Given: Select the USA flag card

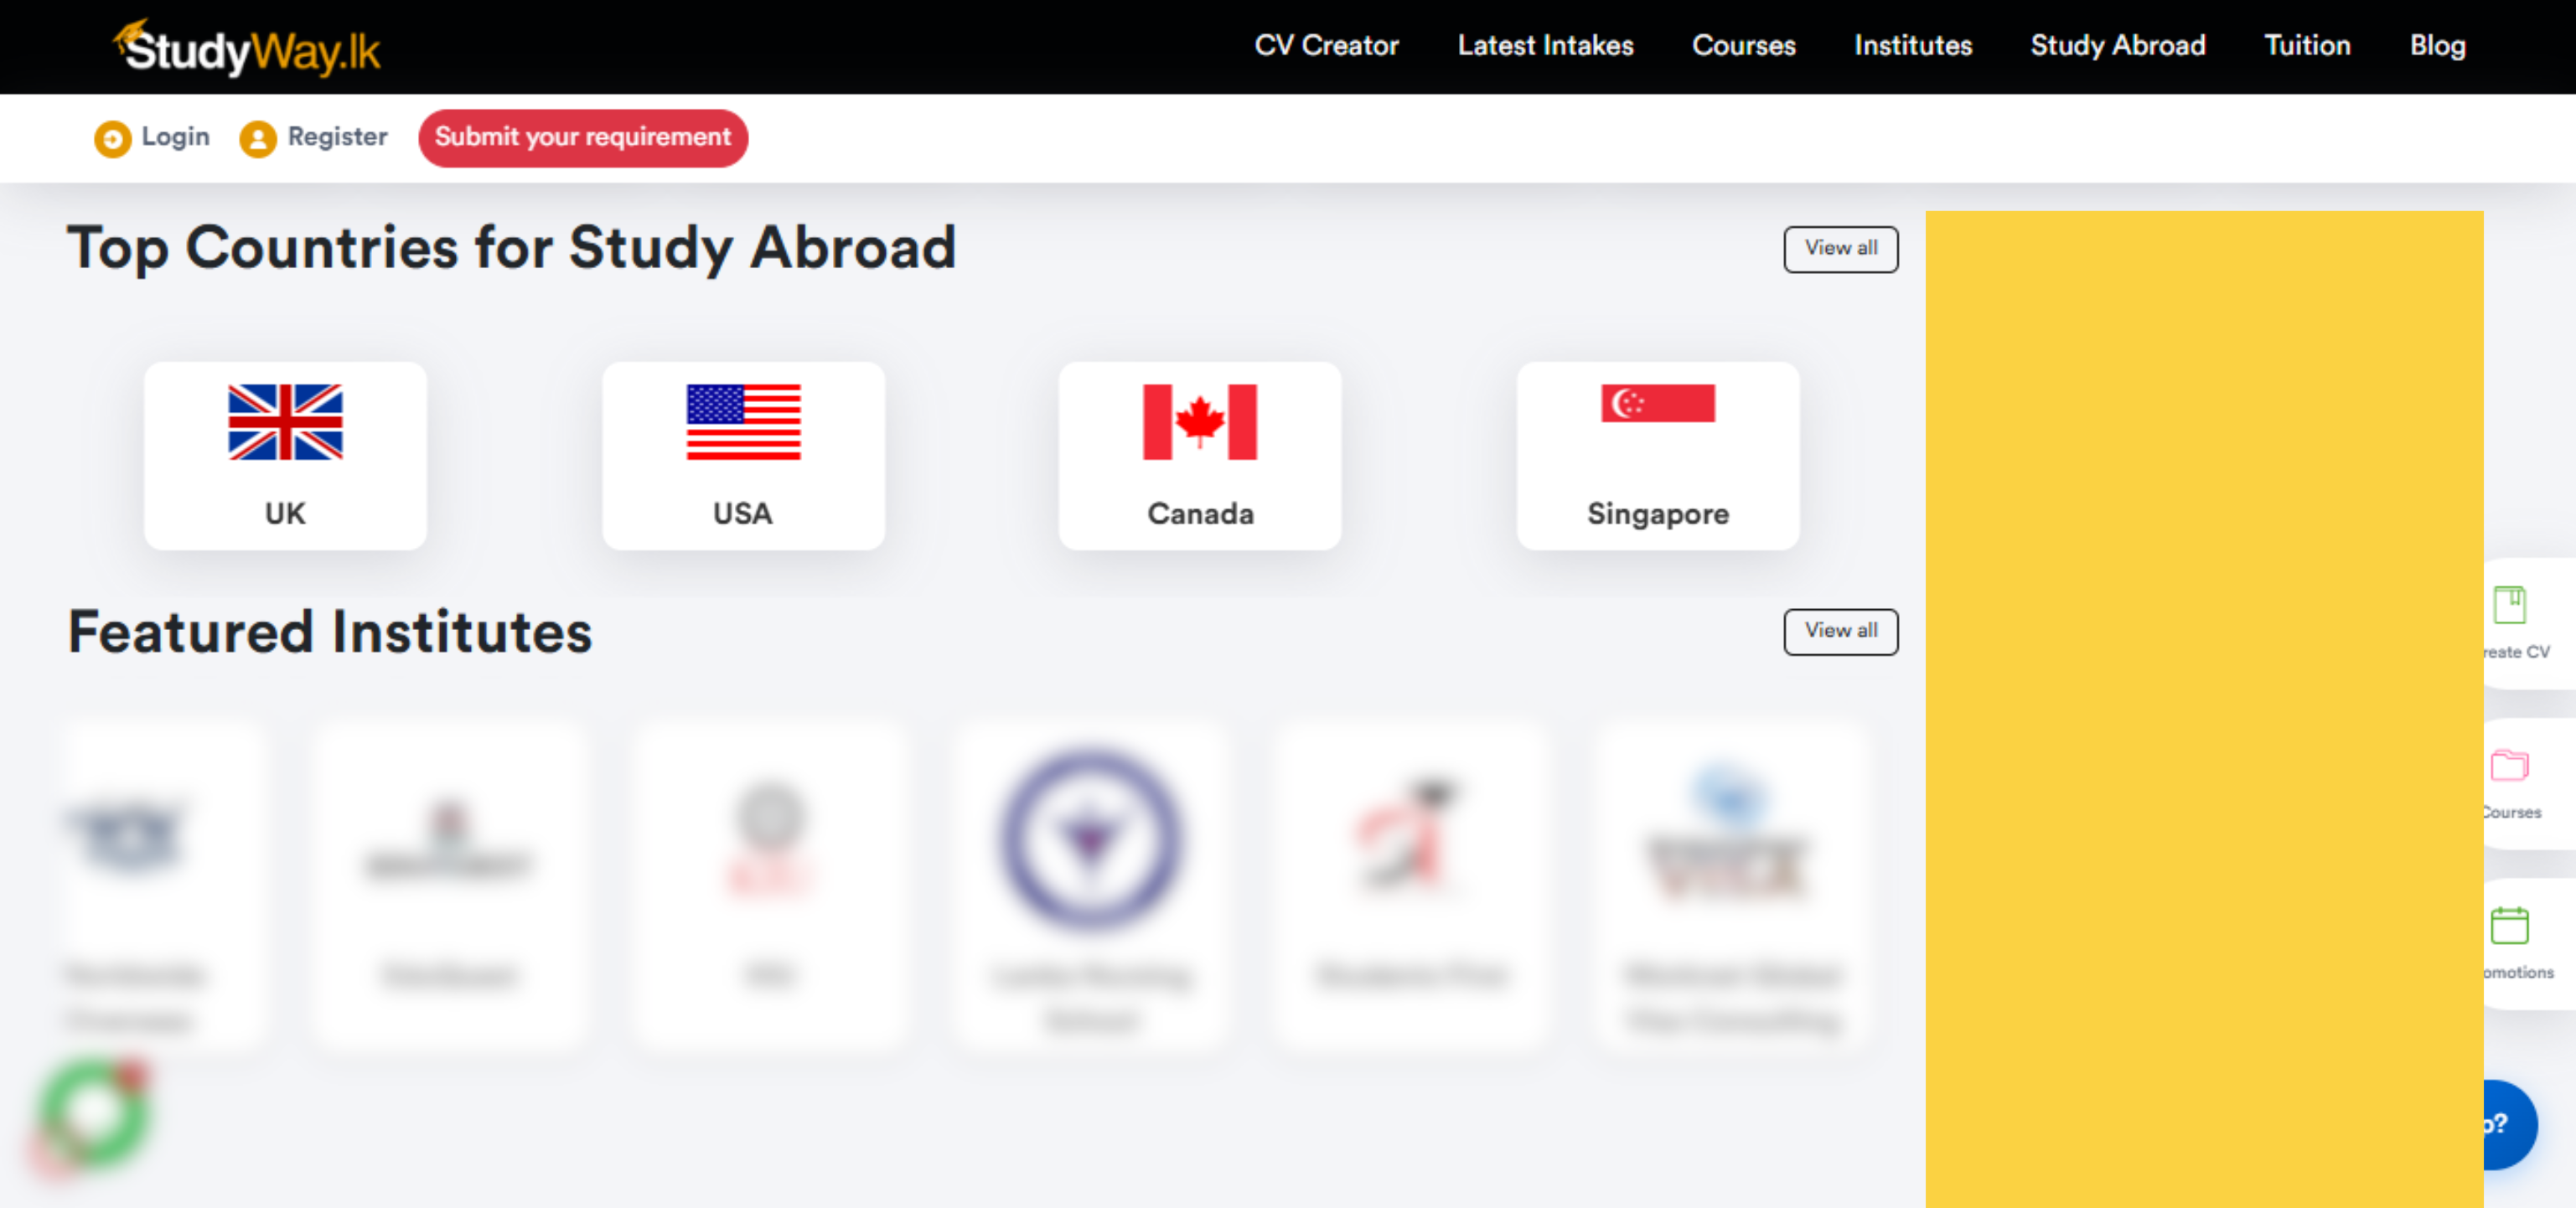Looking at the screenshot, I should coord(743,455).
